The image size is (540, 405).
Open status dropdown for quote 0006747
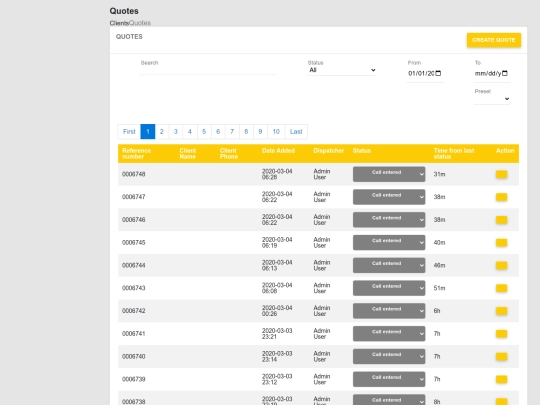click(x=389, y=197)
